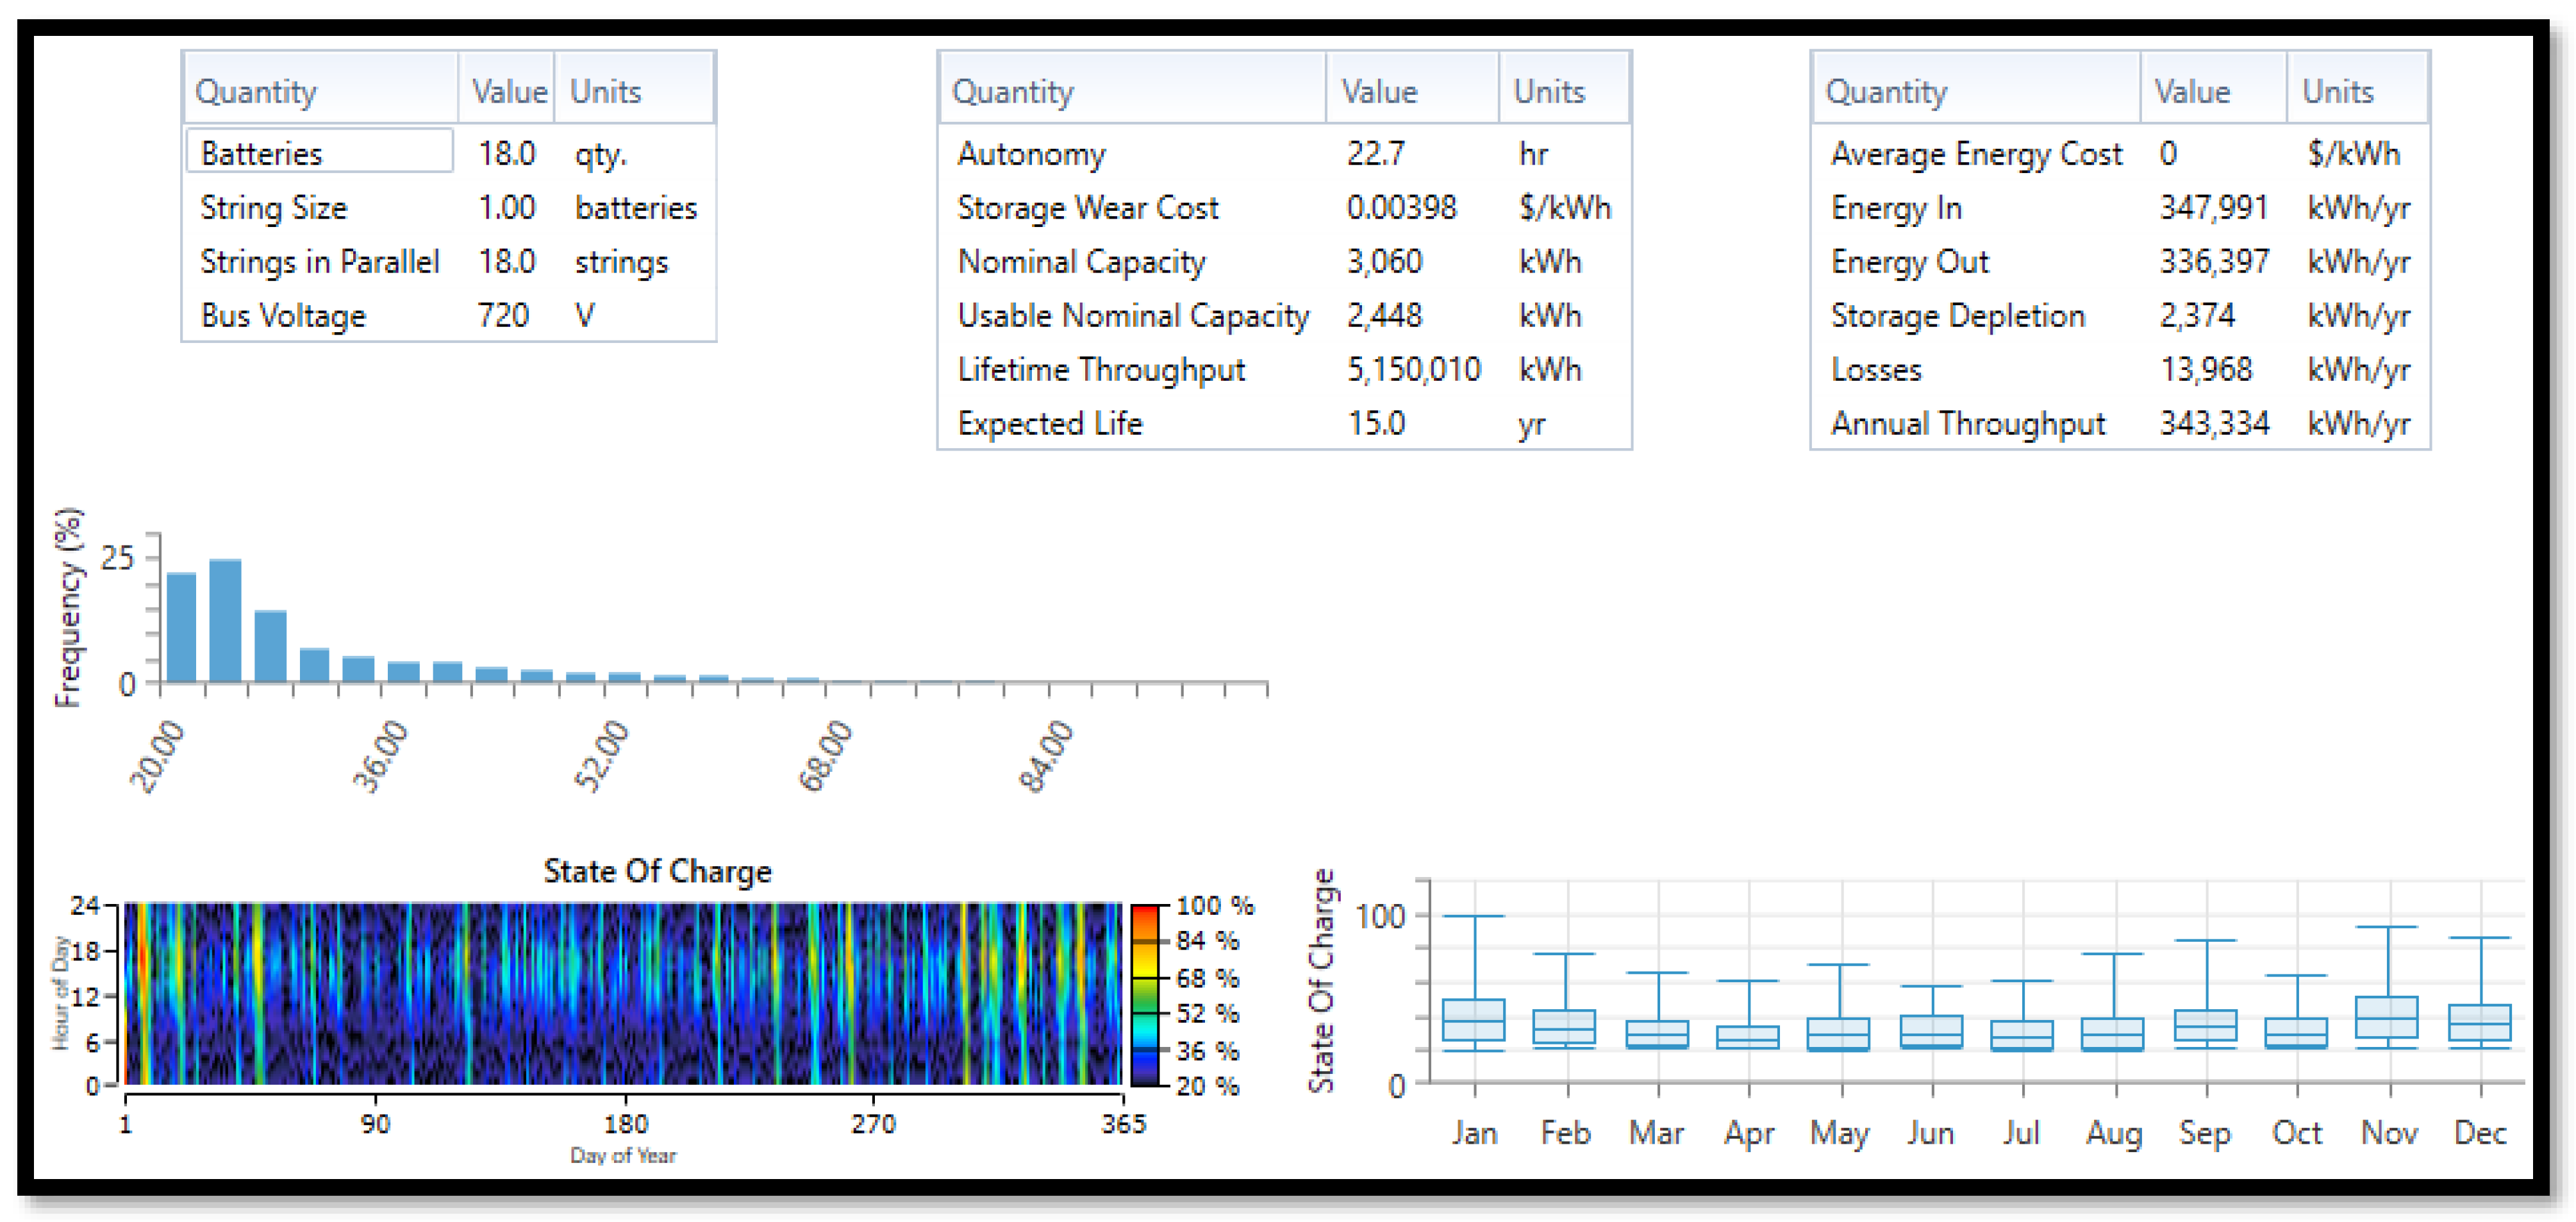Click the State Of Charge heatmap title
The height and width of the screenshot is (1222, 2576).
pyautogui.click(x=657, y=871)
